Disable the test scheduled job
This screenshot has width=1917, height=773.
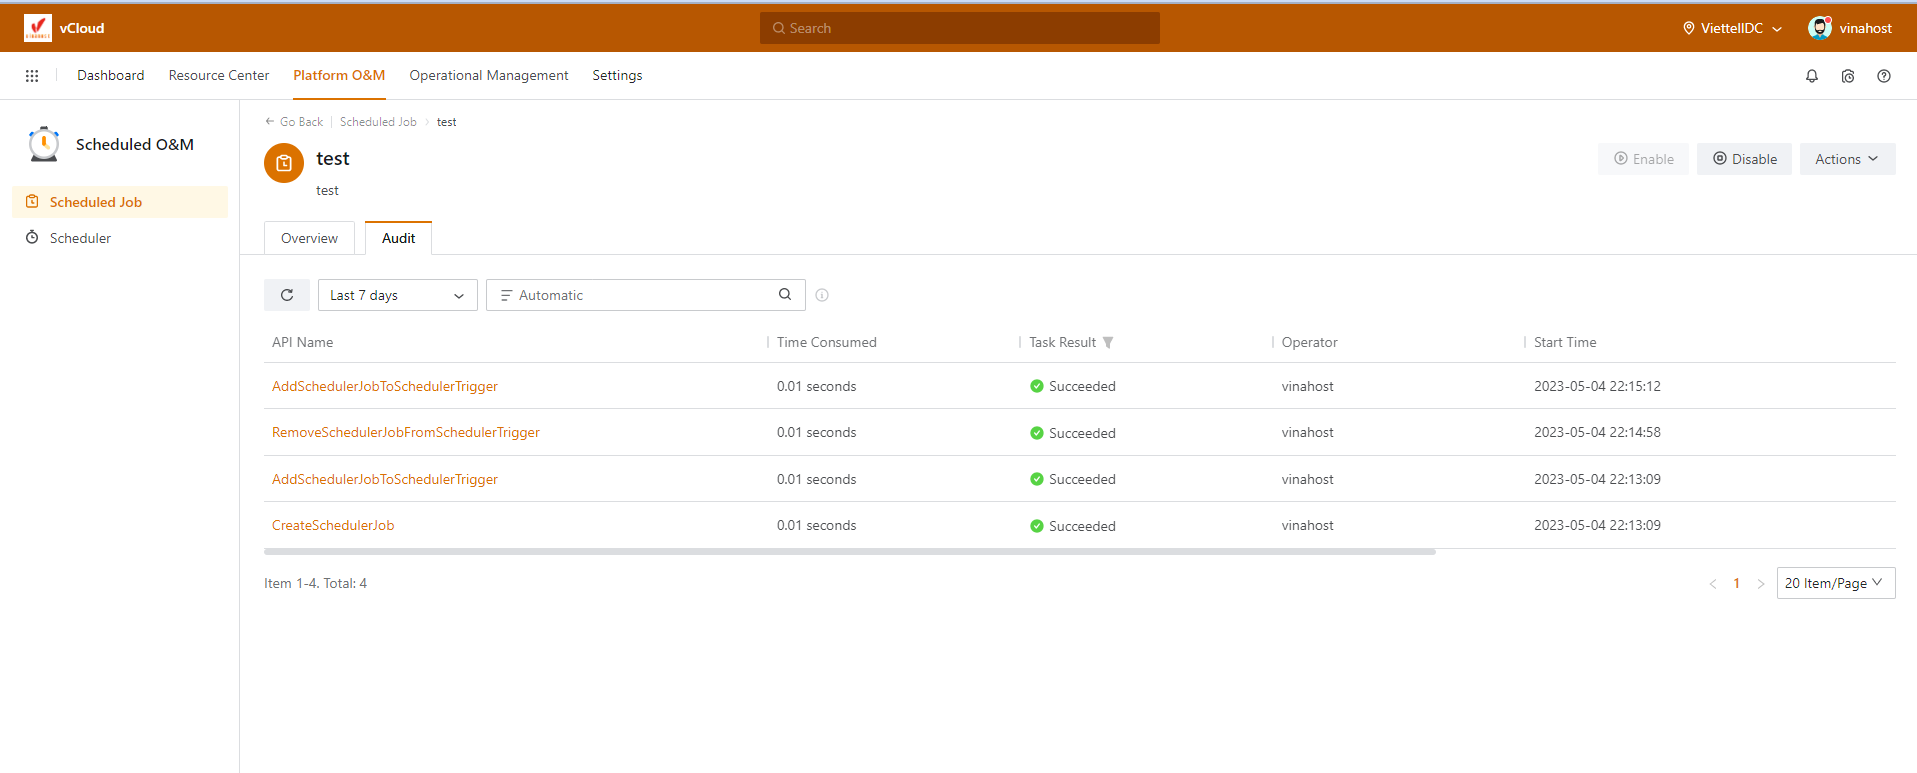coord(1744,159)
